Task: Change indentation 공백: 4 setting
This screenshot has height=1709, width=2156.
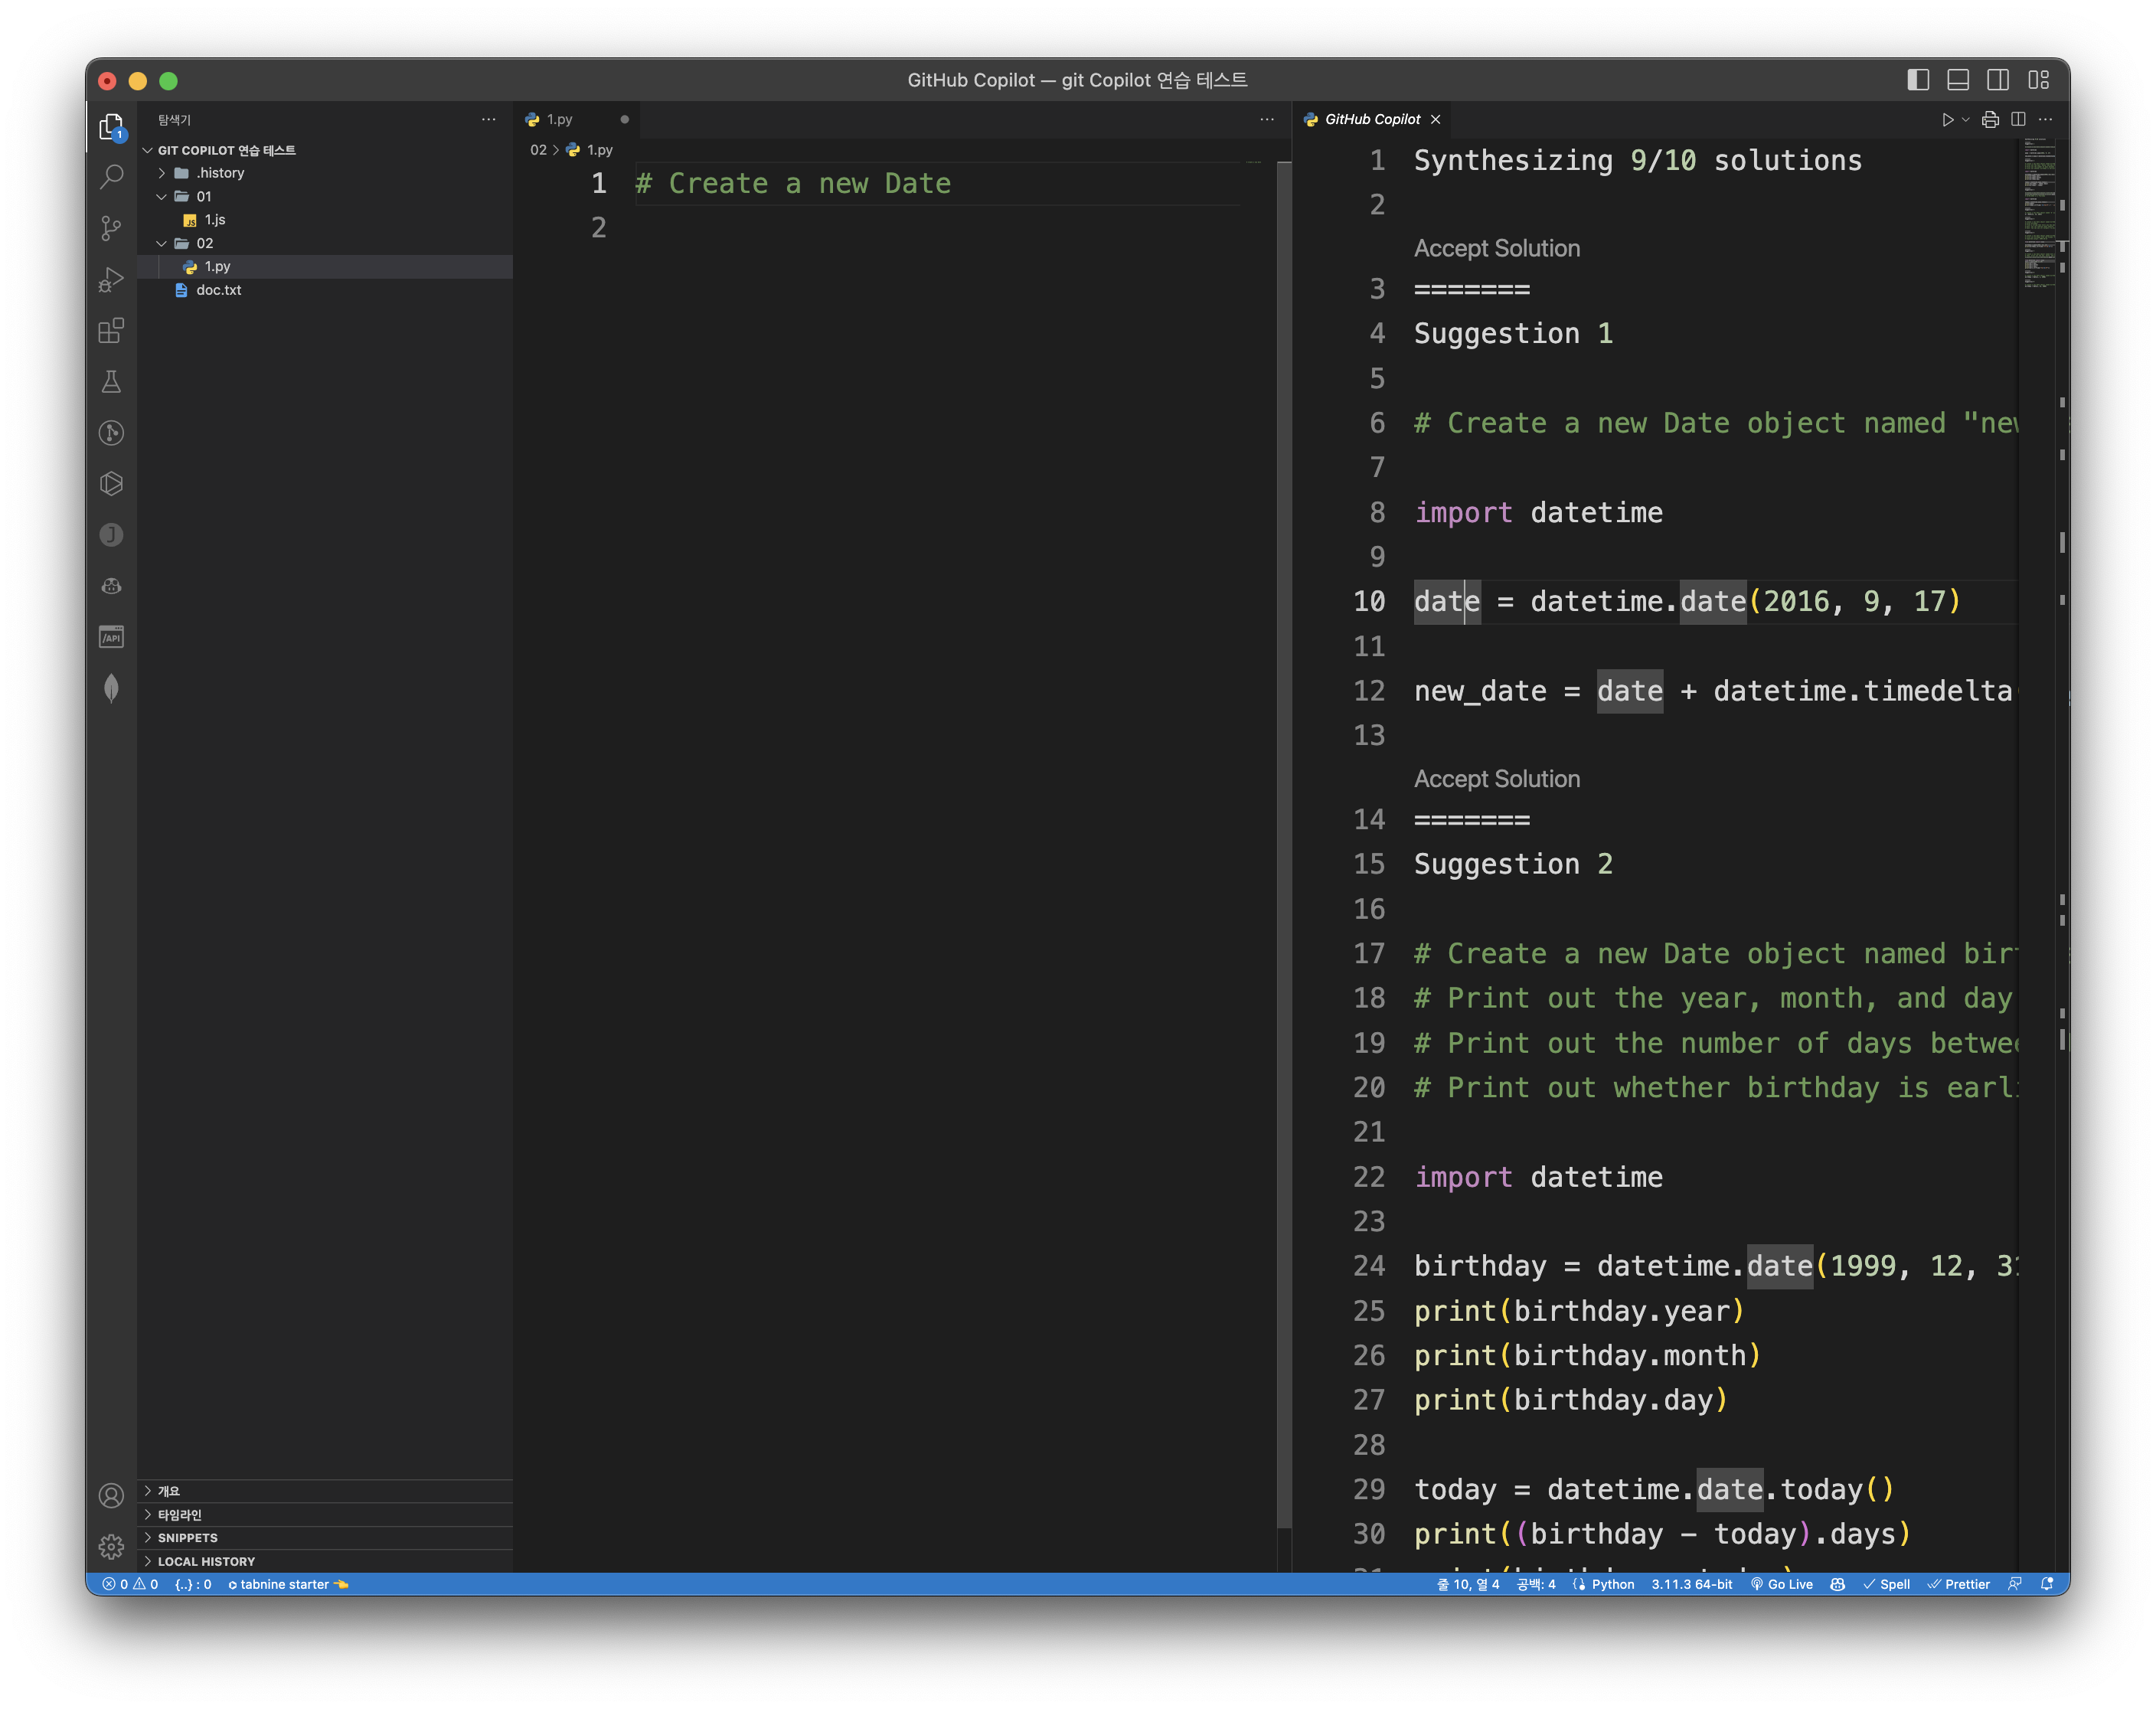Action: tap(1536, 1584)
